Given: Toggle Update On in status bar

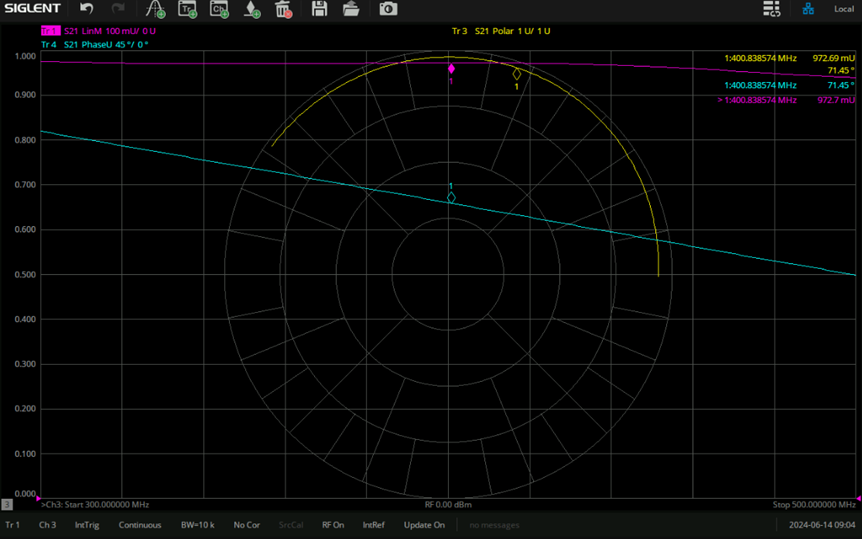Looking at the screenshot, I should pyautogui.click(x=424, y=525).
